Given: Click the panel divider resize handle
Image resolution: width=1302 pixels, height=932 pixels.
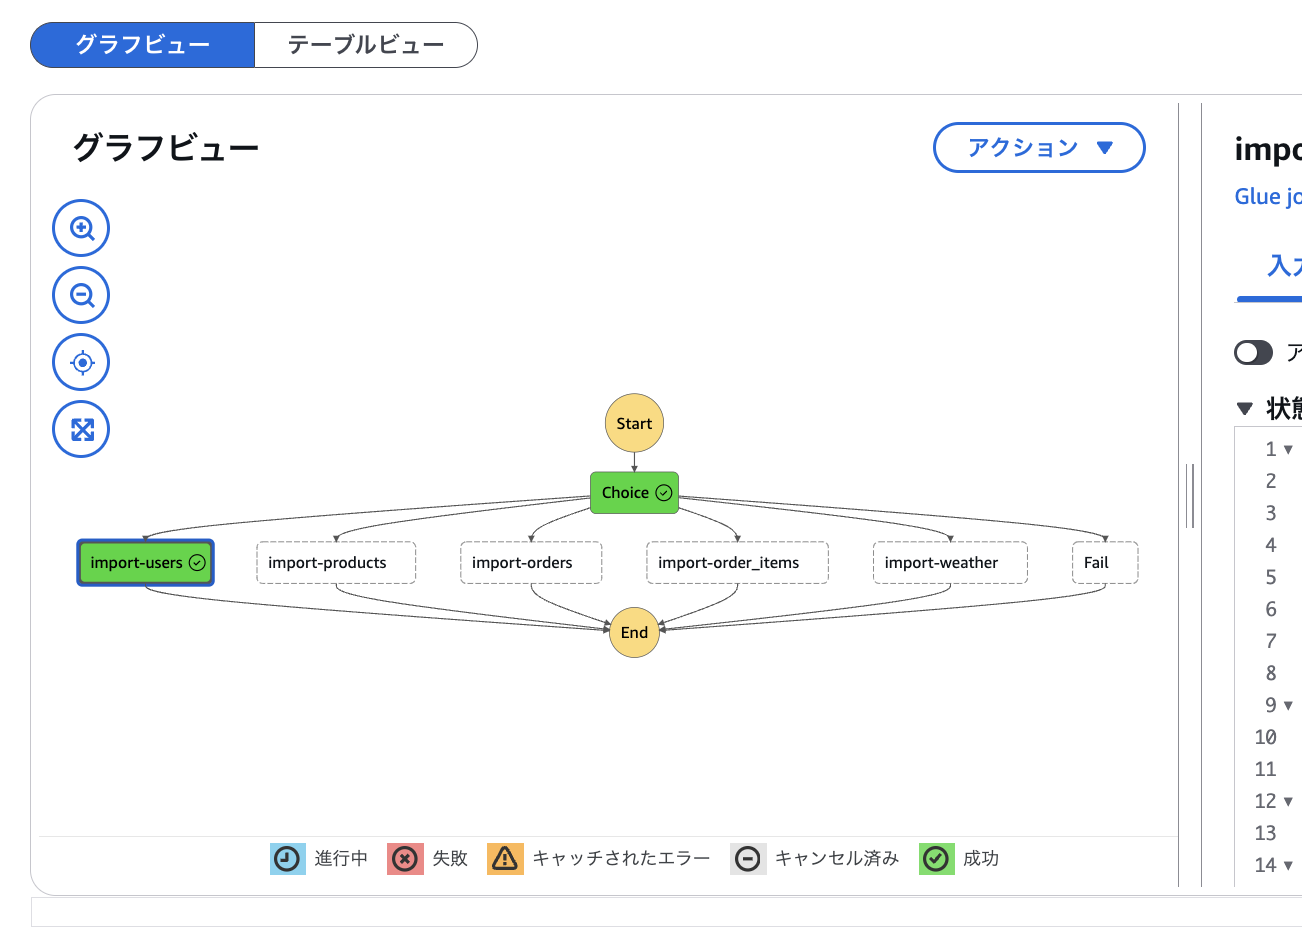Looking at the screenshot, I should [1190, 496].
